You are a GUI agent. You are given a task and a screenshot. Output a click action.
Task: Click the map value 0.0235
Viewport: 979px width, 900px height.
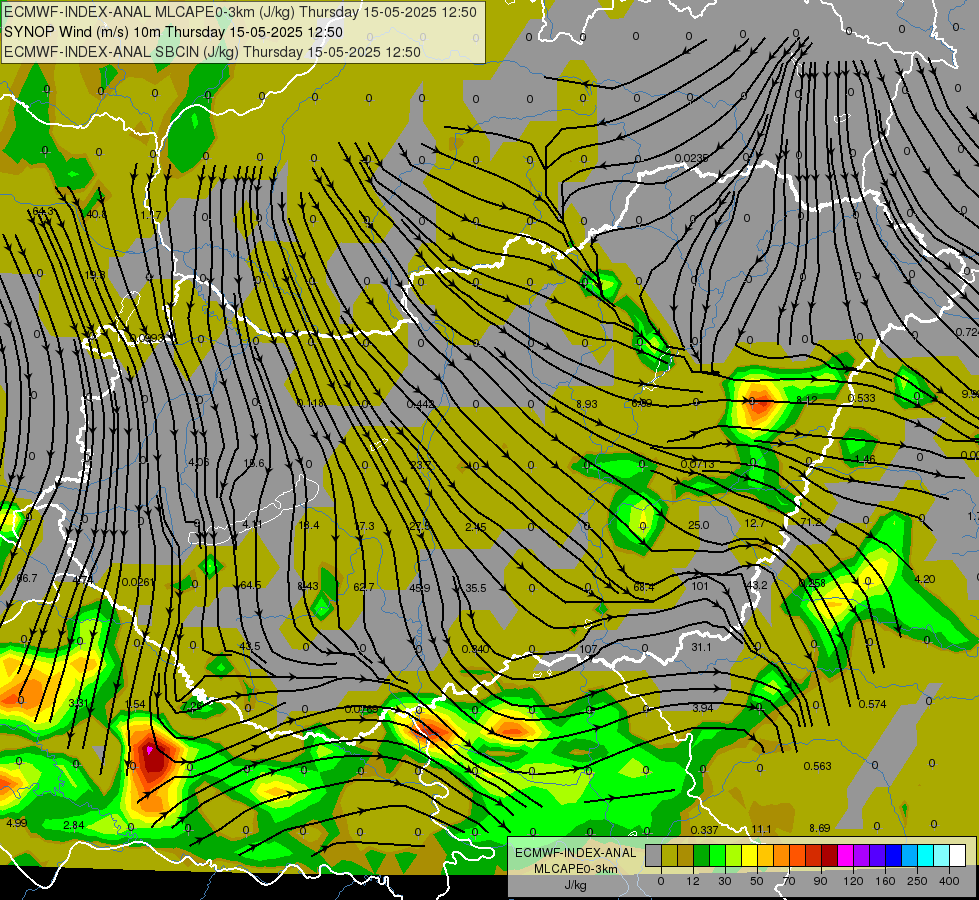[x=691, y=158]
